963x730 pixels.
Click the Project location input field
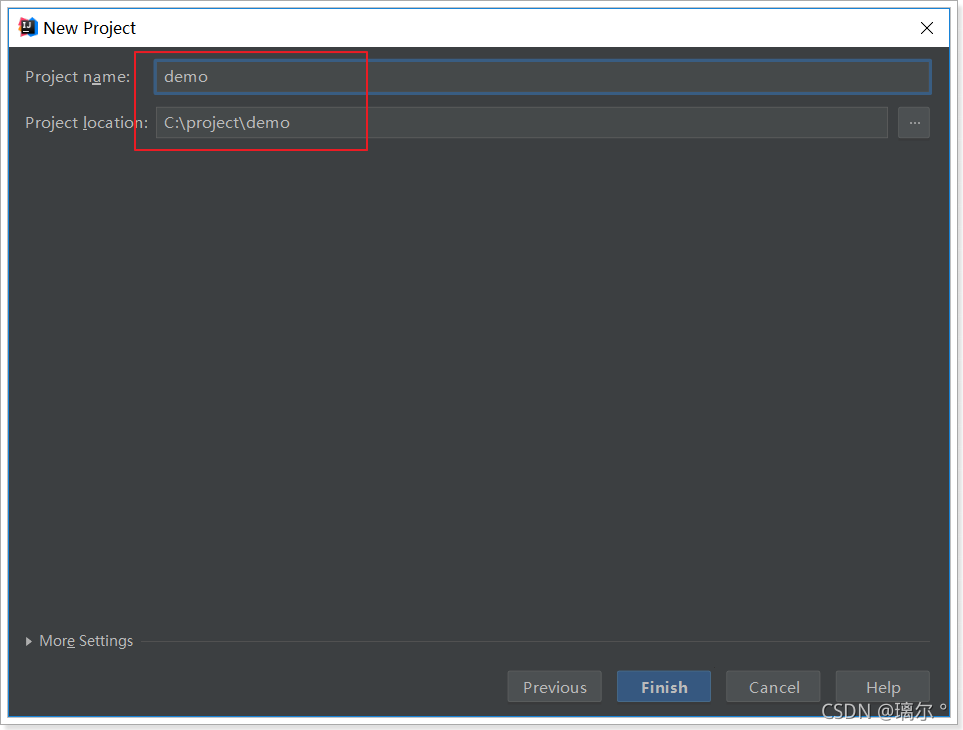[x=521, y=123]
